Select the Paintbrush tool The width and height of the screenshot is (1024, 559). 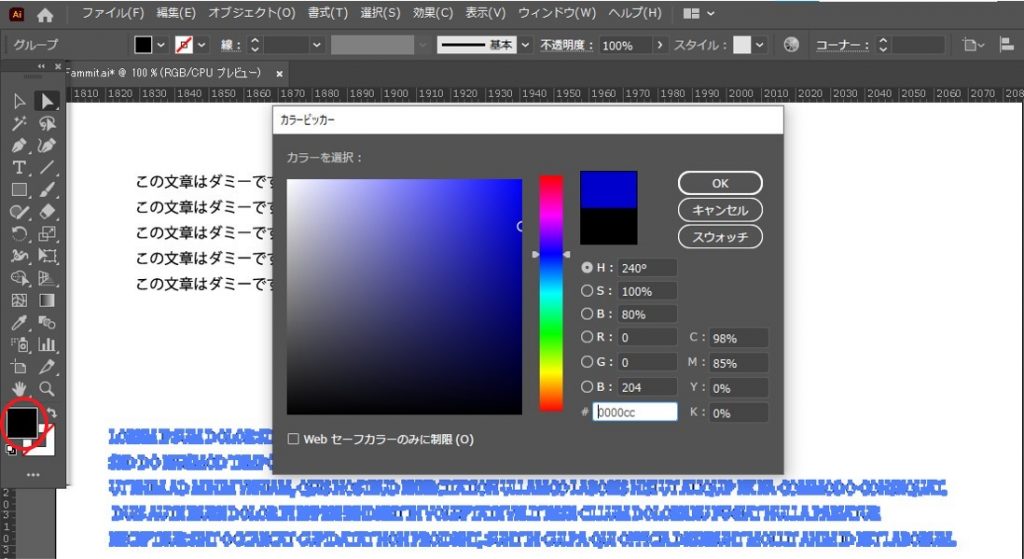(x=46, y=189)
